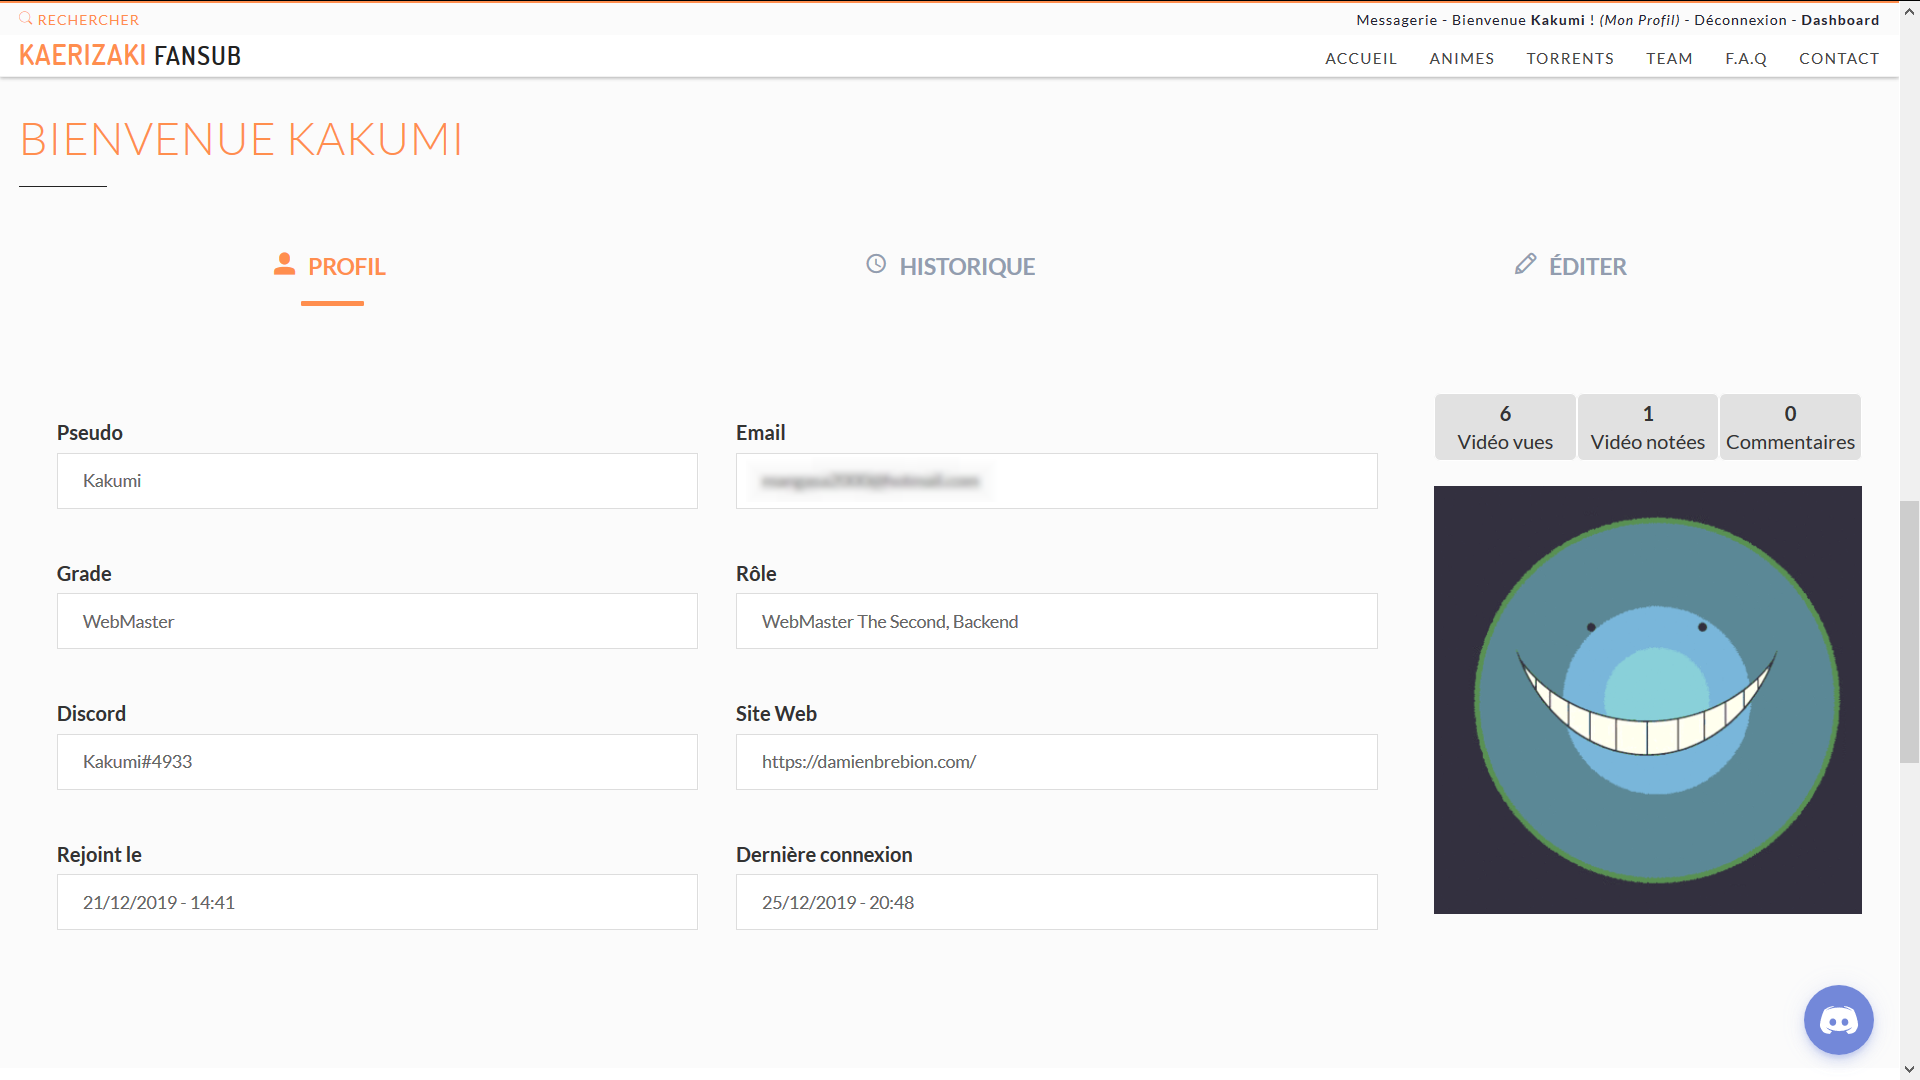Click the Profil person icon
The image size is (1920, 1080).
click(x=285, y=264)
